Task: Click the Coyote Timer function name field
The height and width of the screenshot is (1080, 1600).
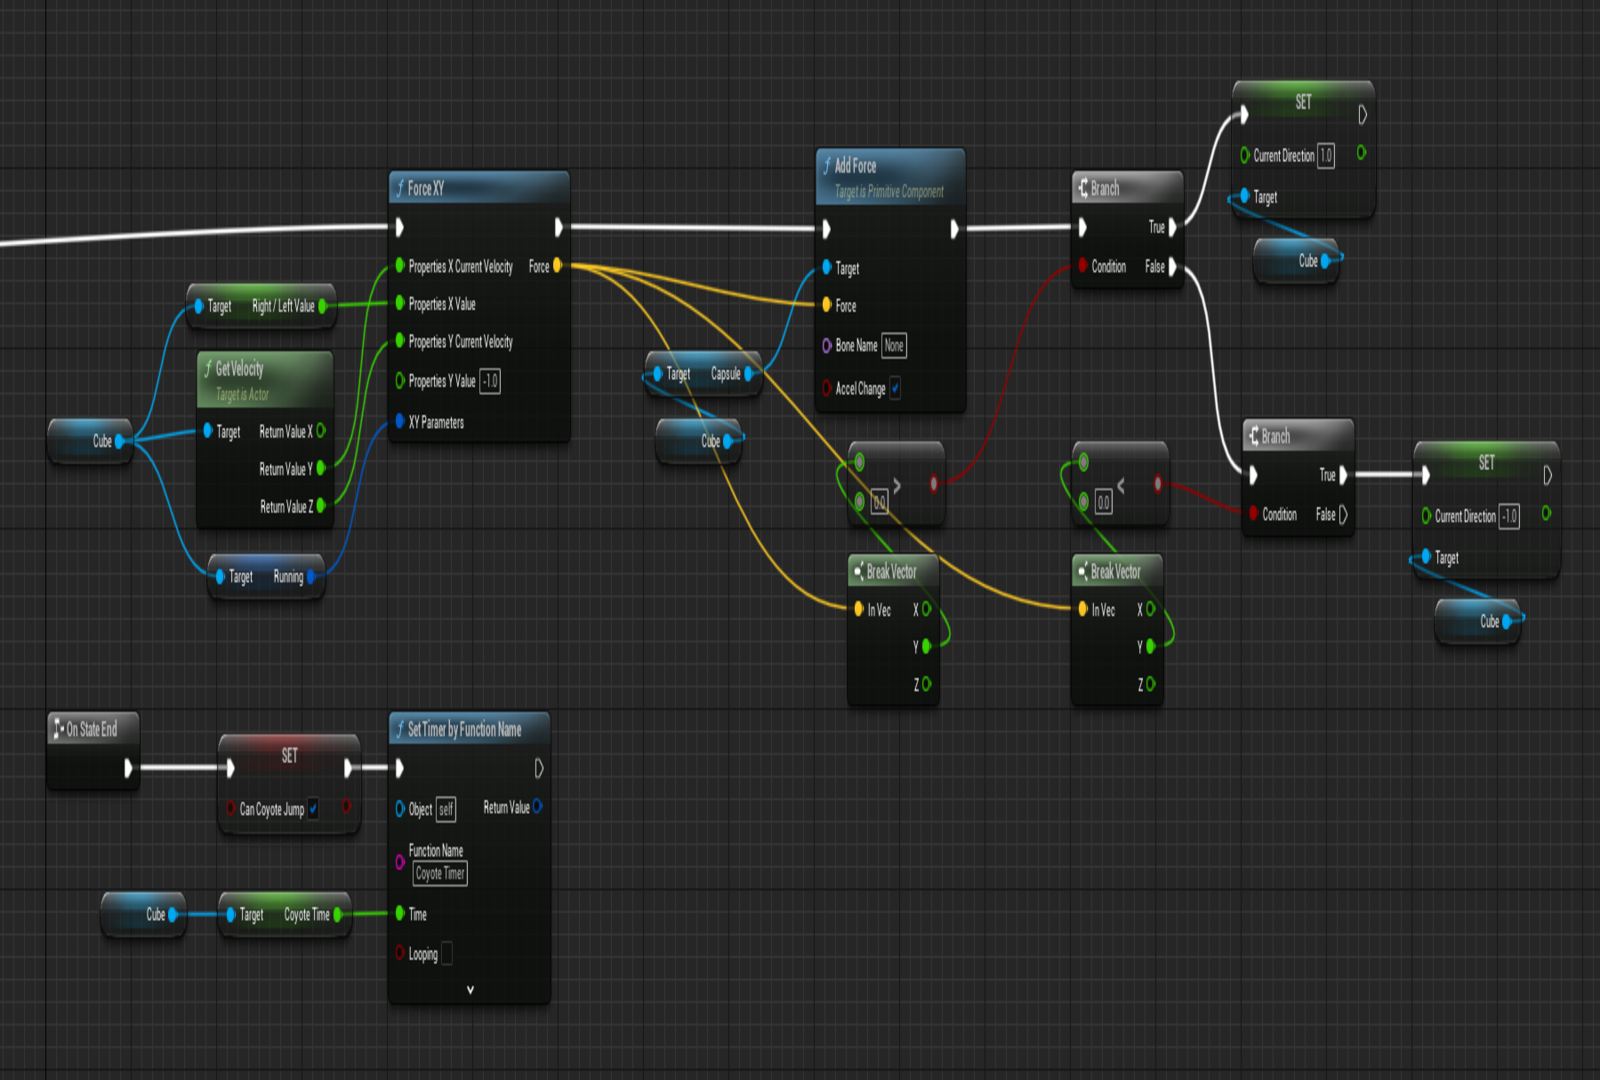Action: click(440, 874)
